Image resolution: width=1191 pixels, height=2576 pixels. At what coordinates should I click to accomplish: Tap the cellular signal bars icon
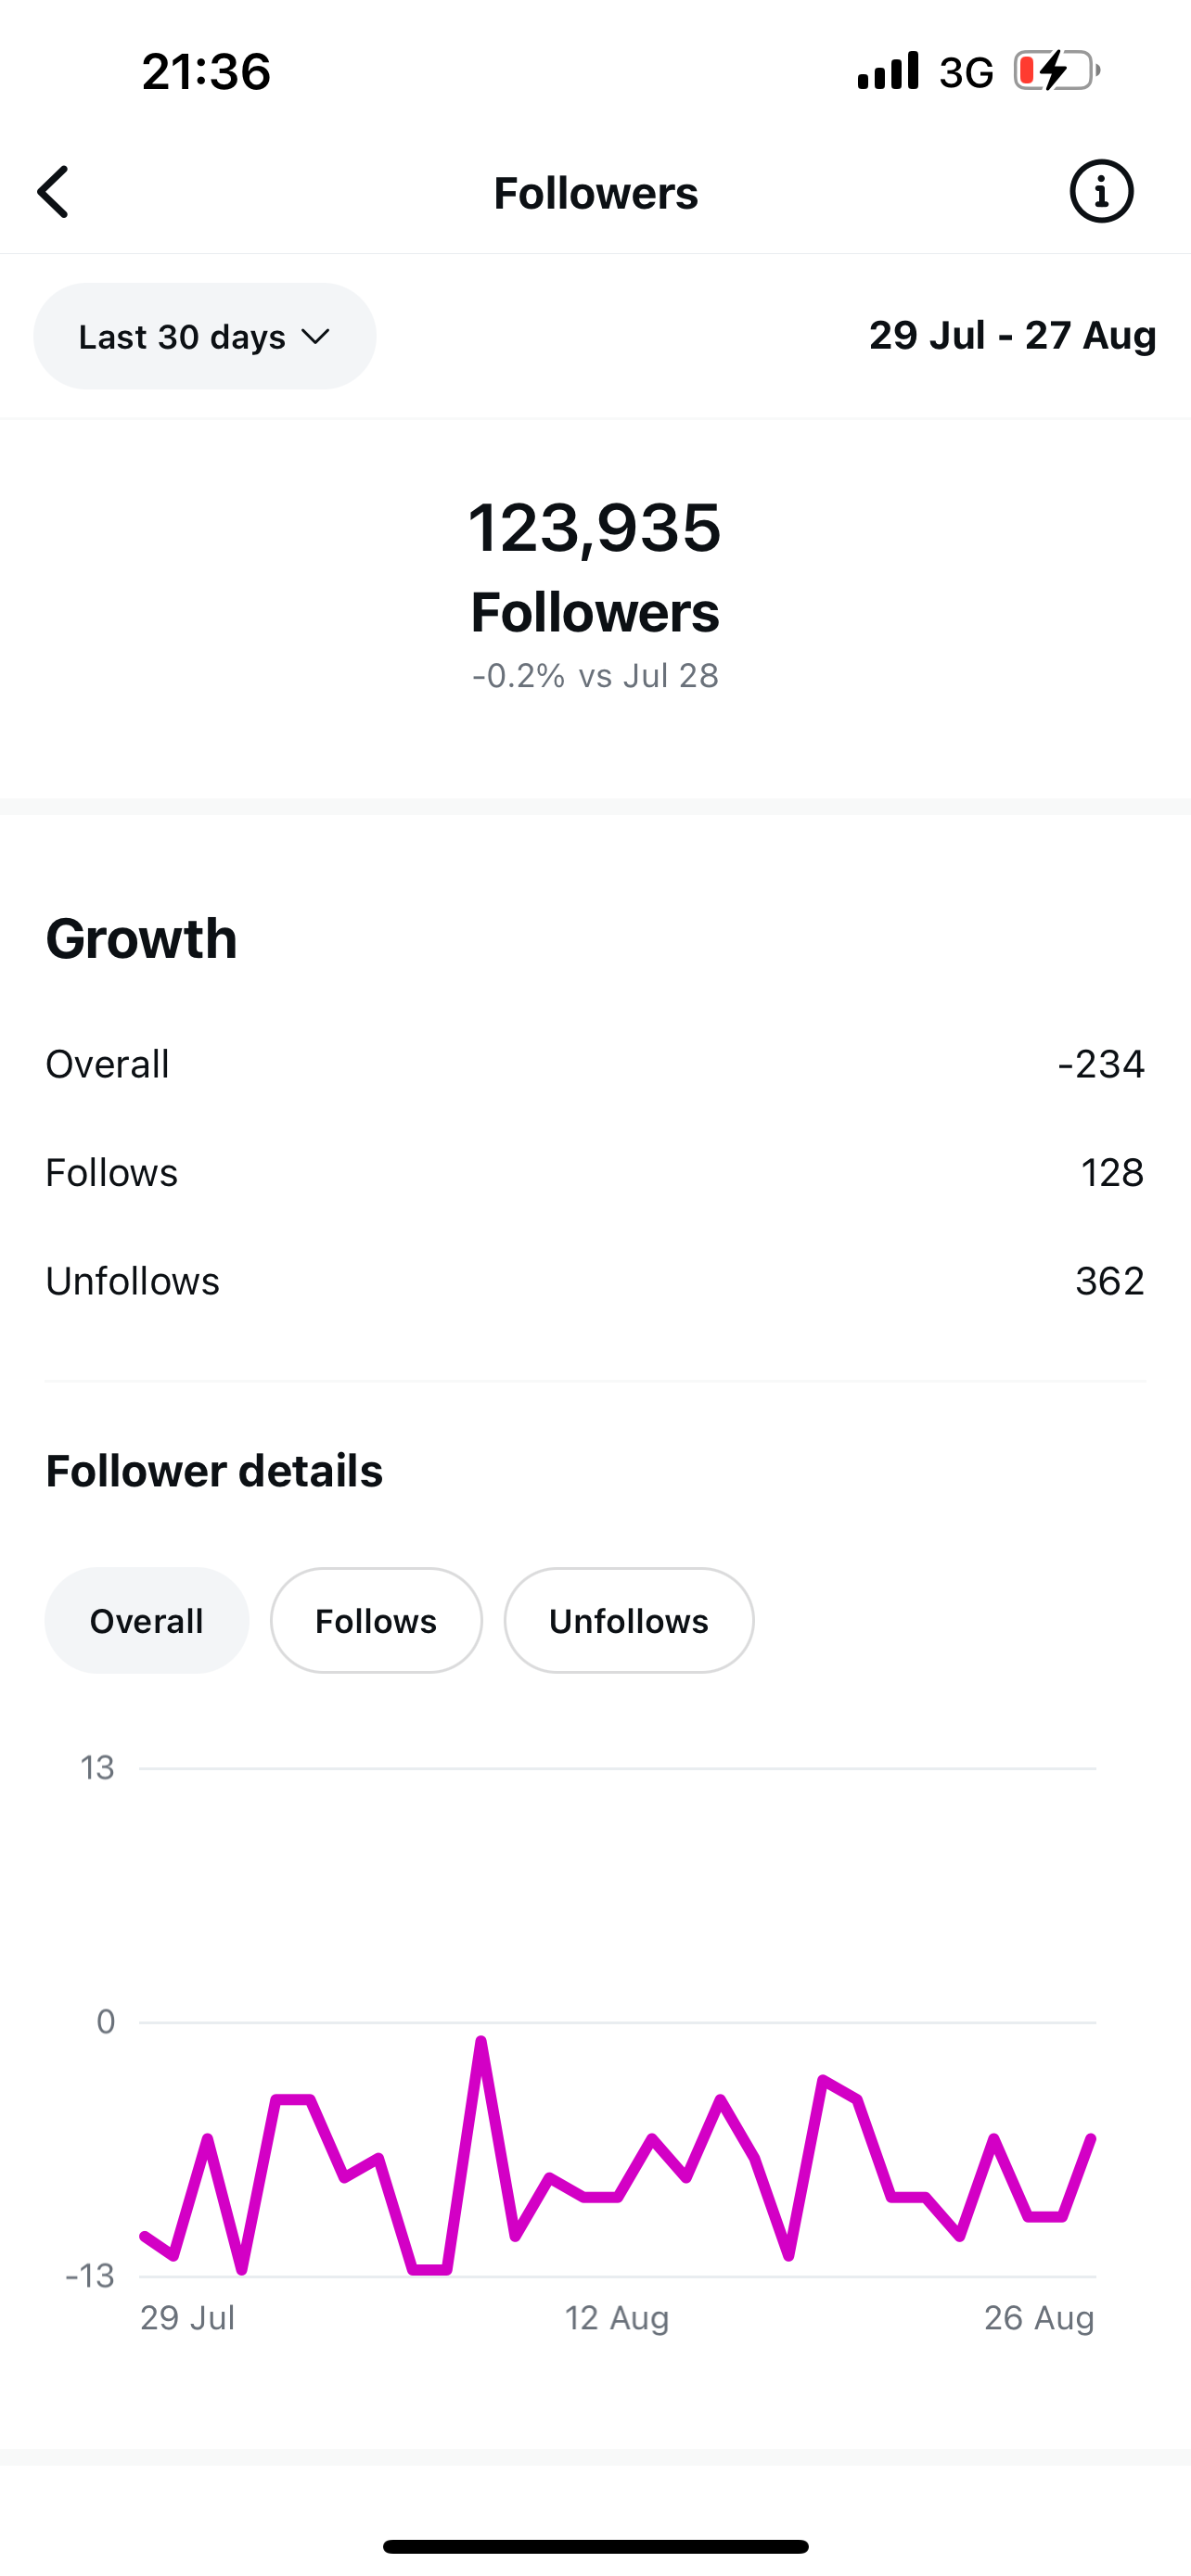pyautogui.click(x=887, y=71)
